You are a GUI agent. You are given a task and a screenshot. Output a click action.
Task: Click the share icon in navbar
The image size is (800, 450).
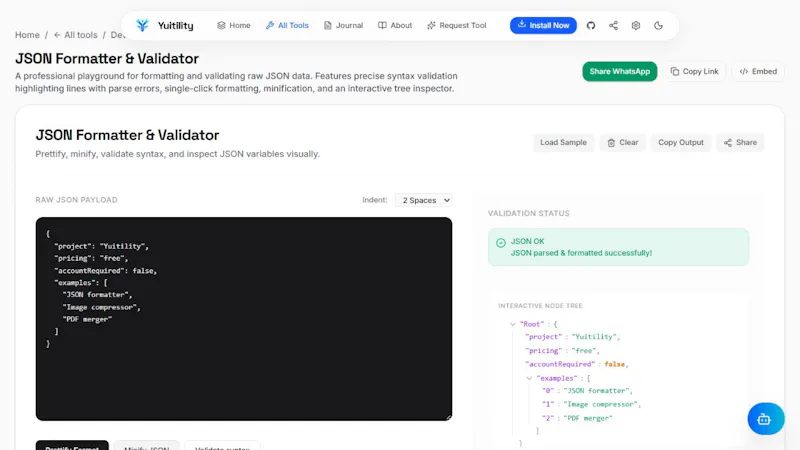613,26
